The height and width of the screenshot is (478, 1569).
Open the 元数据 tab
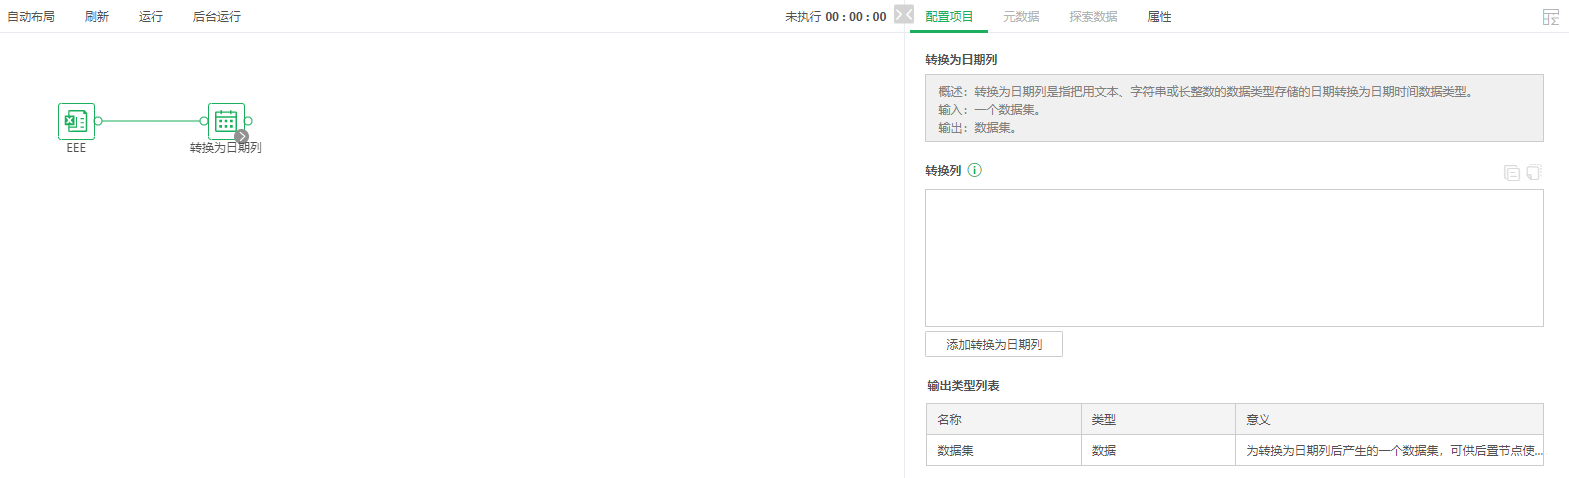click(1021, 17)
